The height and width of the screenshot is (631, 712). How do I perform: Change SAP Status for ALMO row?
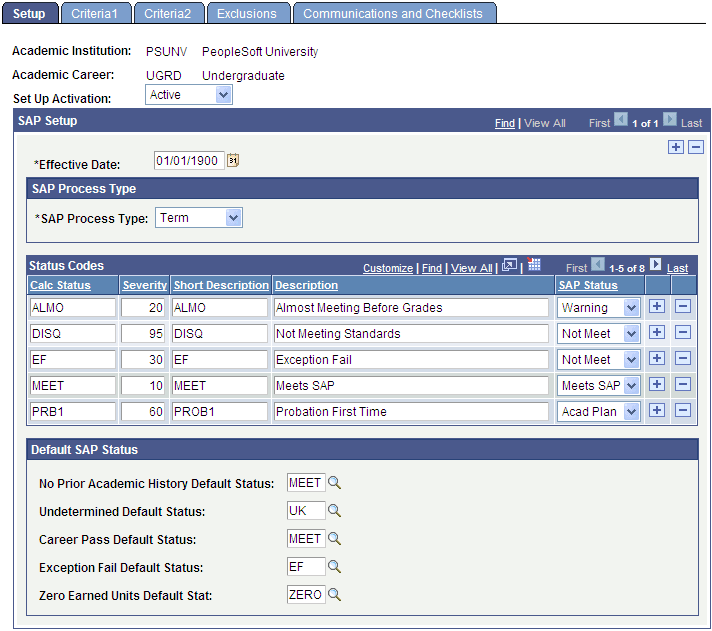[x=598, y=308]
